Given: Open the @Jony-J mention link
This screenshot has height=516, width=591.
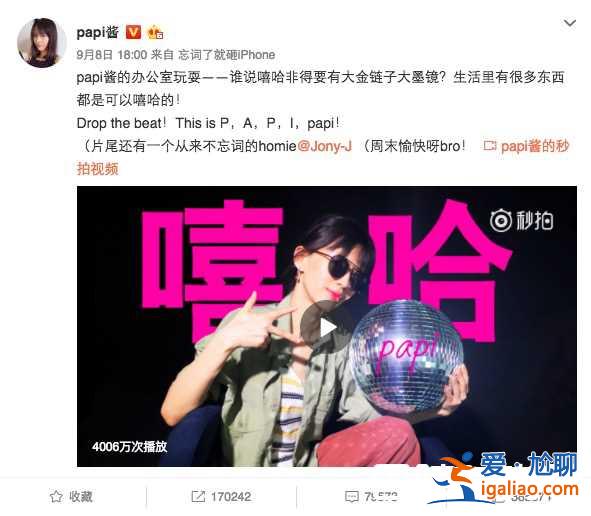Looking at the screenshot, I should pos(325,146).
